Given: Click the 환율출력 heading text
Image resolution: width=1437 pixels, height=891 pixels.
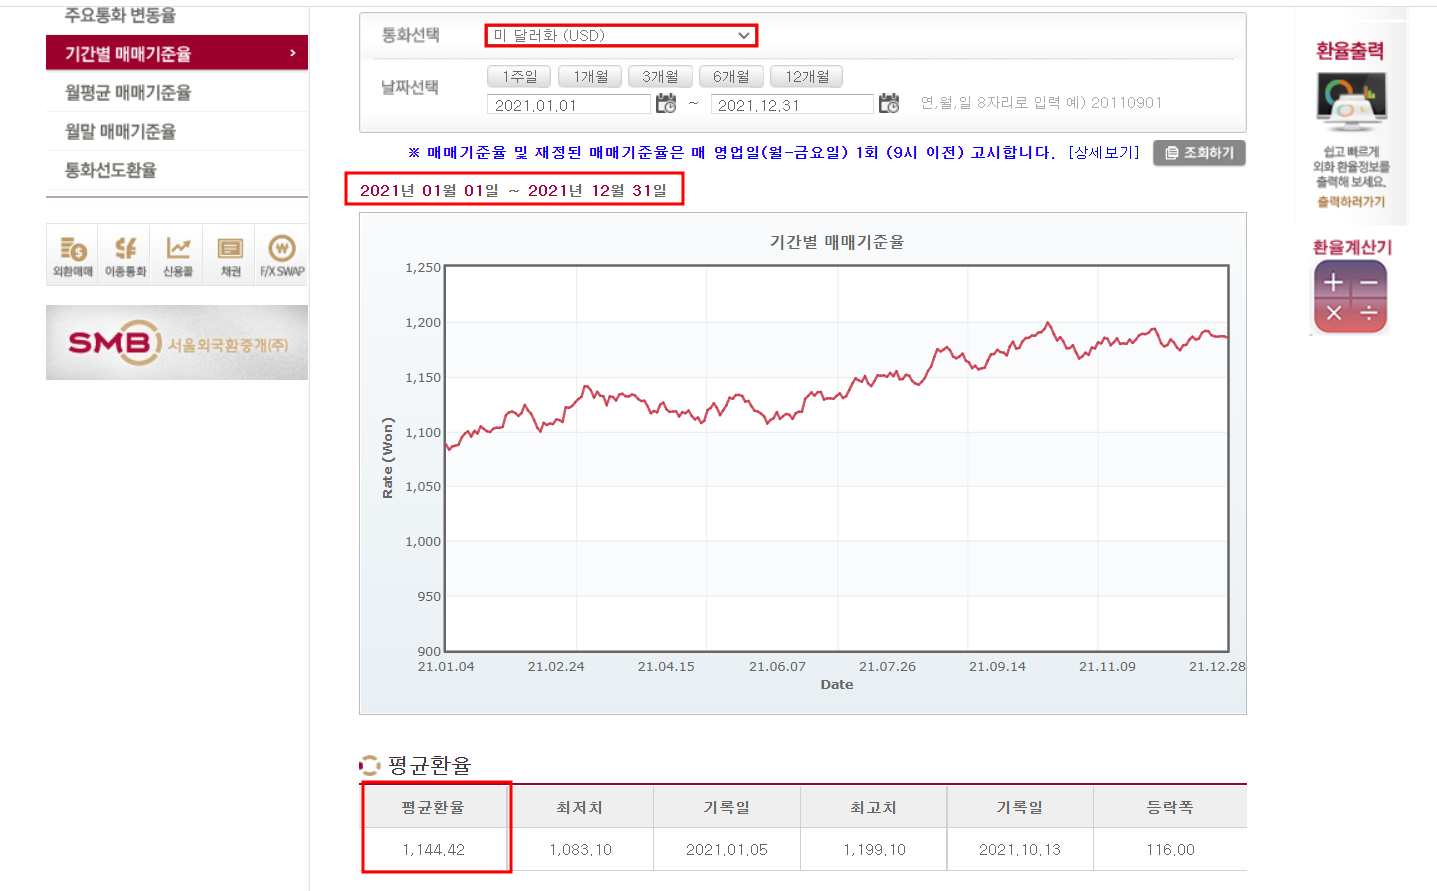Looking at the screenshot, I should point(1350,51).
